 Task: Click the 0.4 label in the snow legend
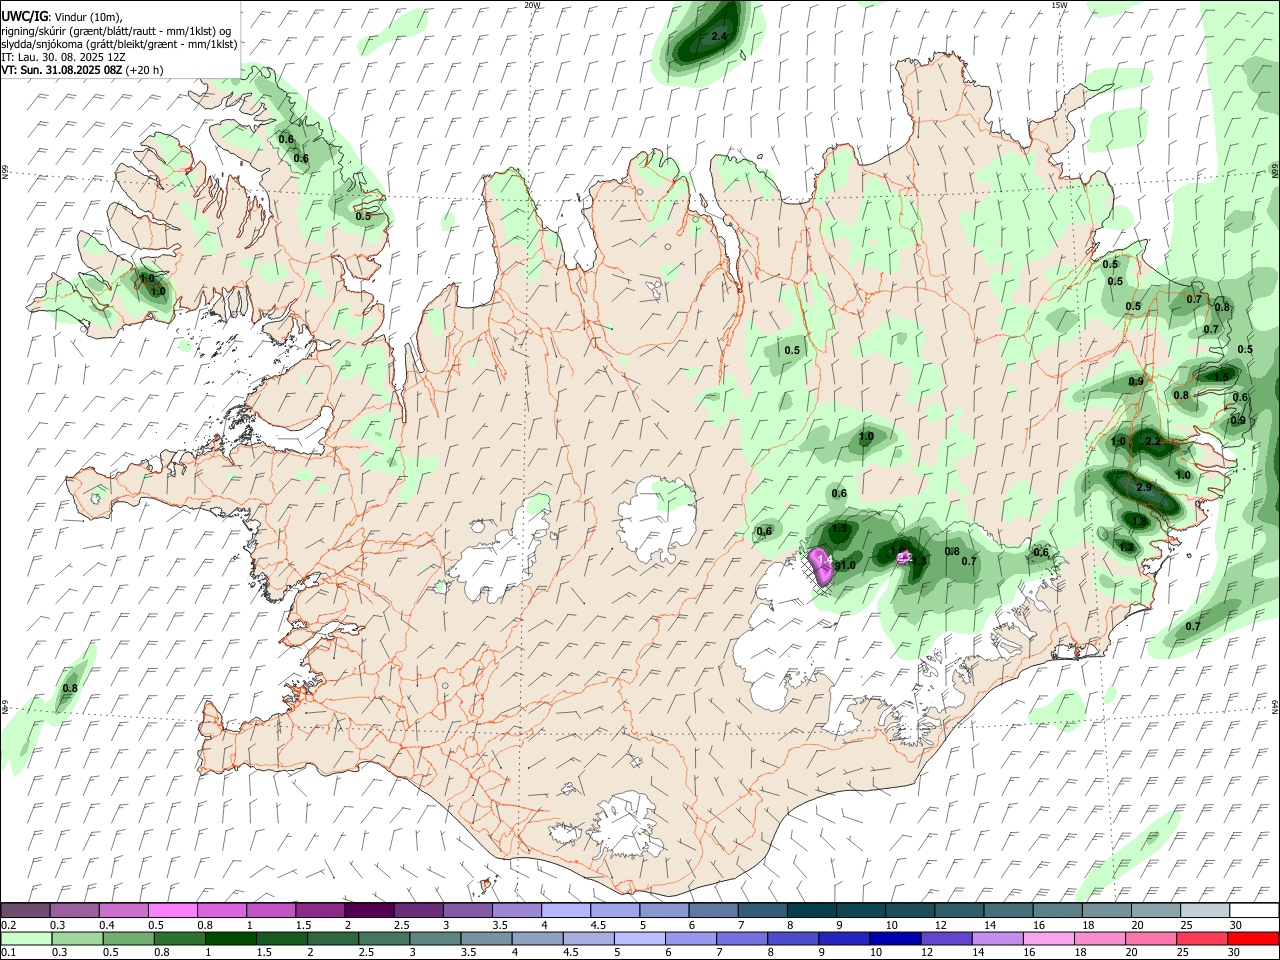(x=107, y=925)
